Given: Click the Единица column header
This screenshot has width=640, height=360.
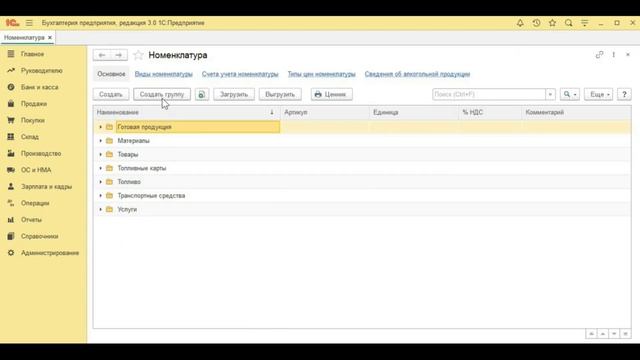Looking at the screenshot, I should (414, 112).
